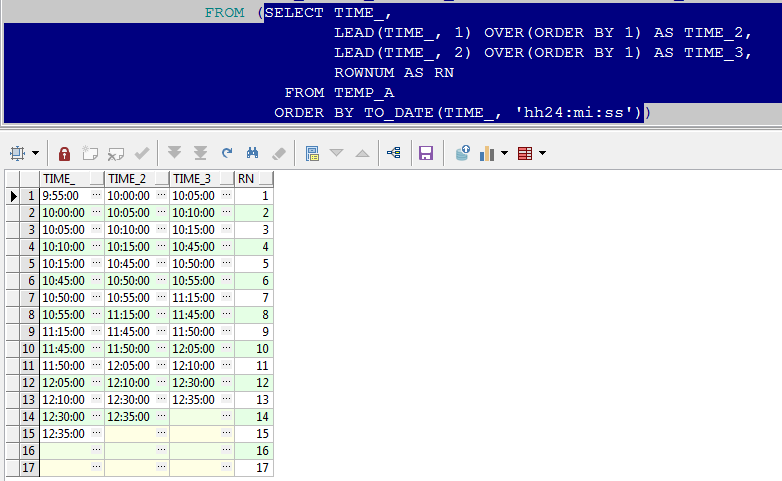Click the RN cell containing 10
The image size is (782, 481).
[x=254, y=348]
